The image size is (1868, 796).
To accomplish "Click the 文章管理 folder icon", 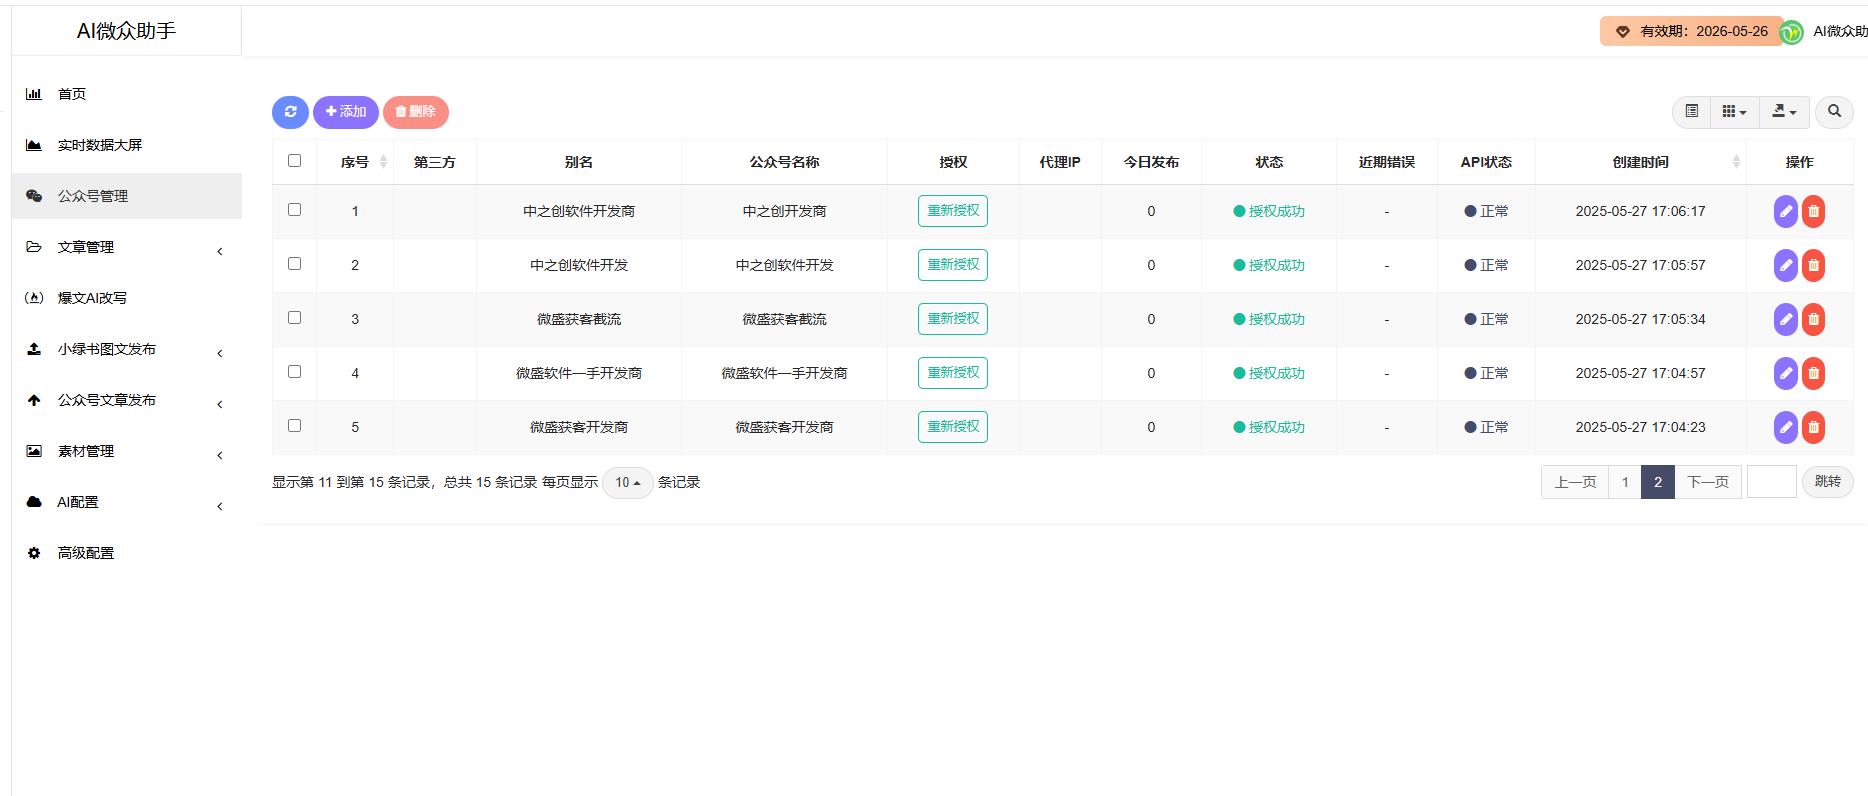I will (34, 247).
